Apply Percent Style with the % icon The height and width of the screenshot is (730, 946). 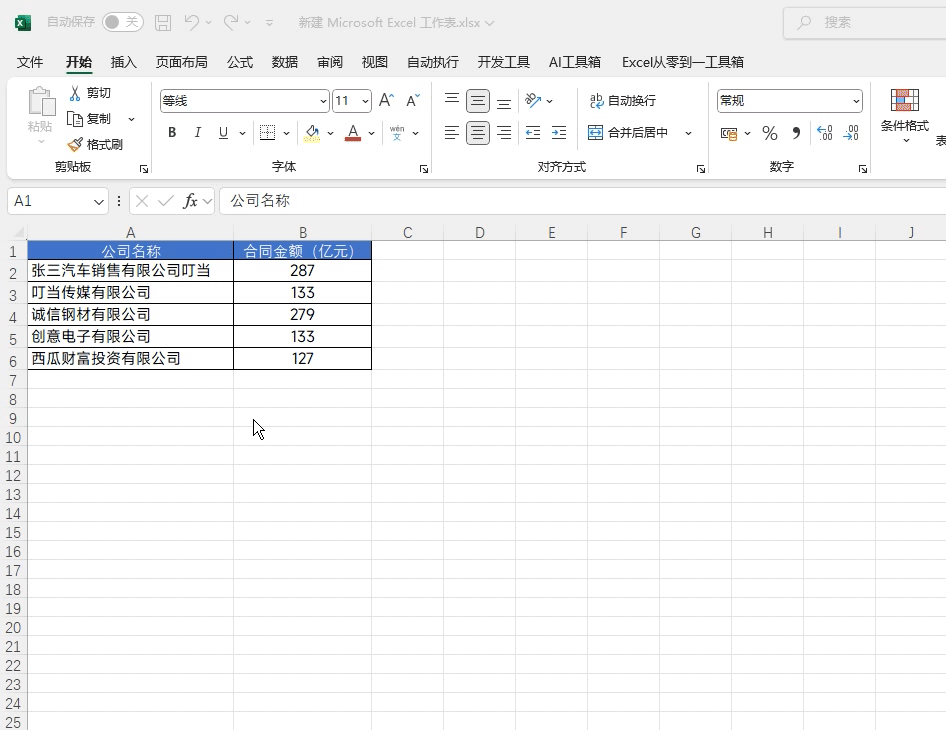(769, 133)
